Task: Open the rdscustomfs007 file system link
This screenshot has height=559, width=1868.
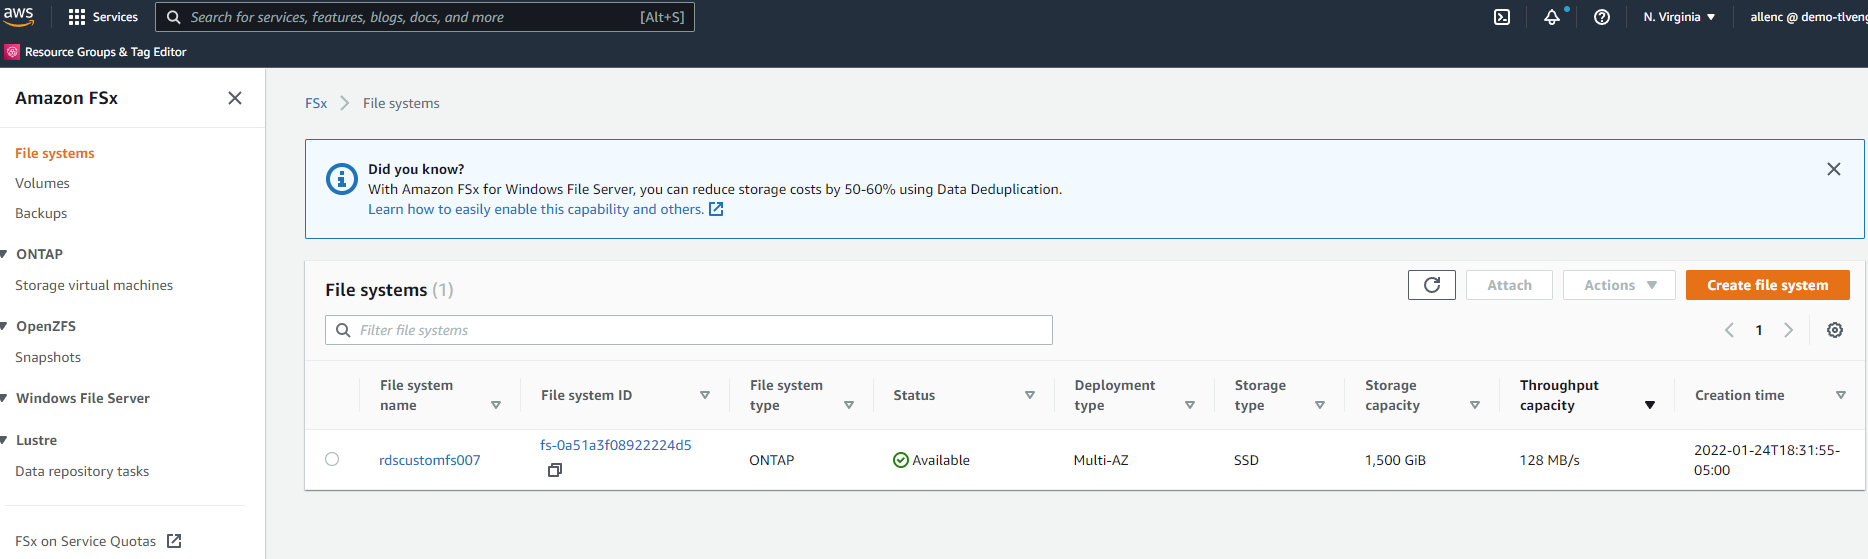Action: tap(429, 460)
